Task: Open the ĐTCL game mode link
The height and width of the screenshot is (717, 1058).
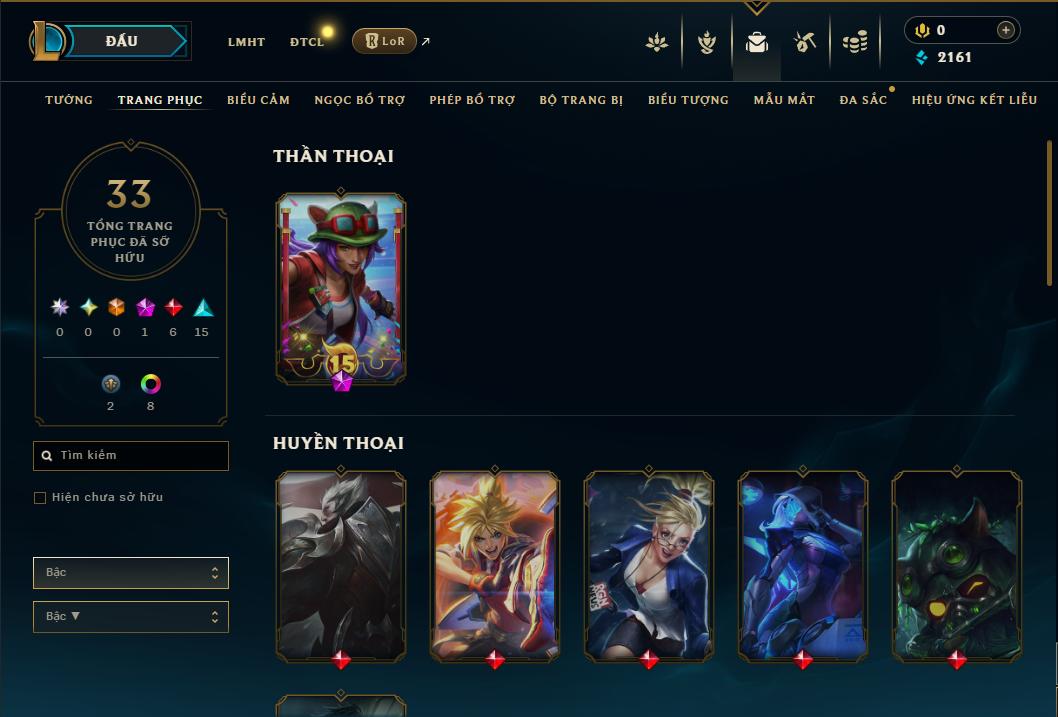Action: point(307,42)
